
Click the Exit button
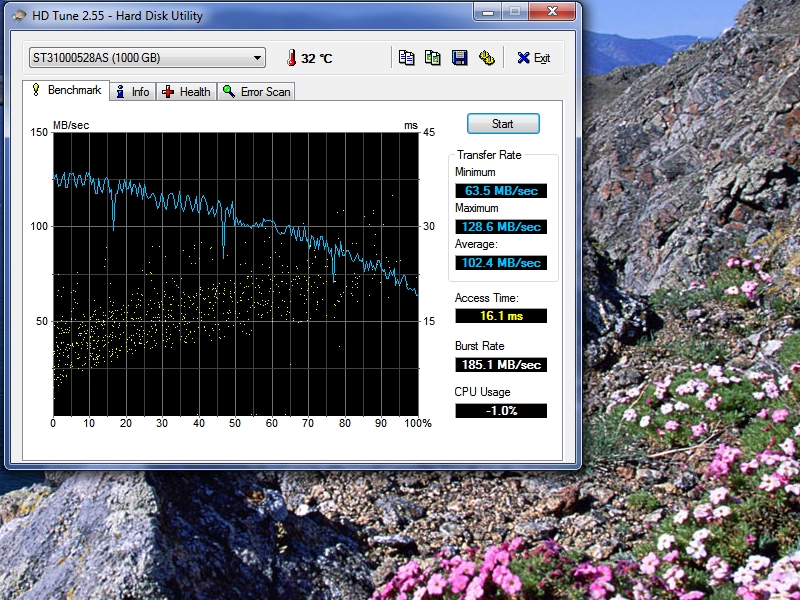534,58
